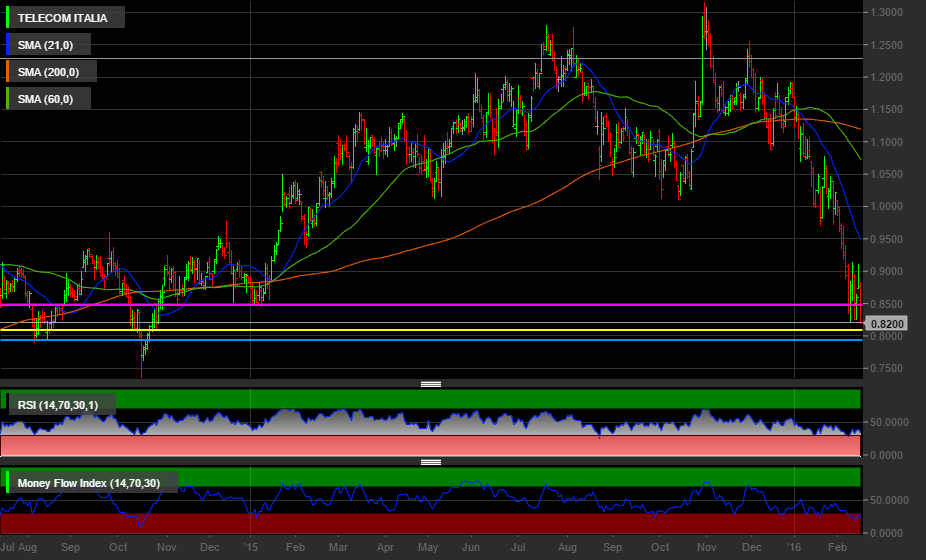Select the yellow horizontal support line
Image resolution: width=926 pixels, height=560 pixels.
[431, 330]
